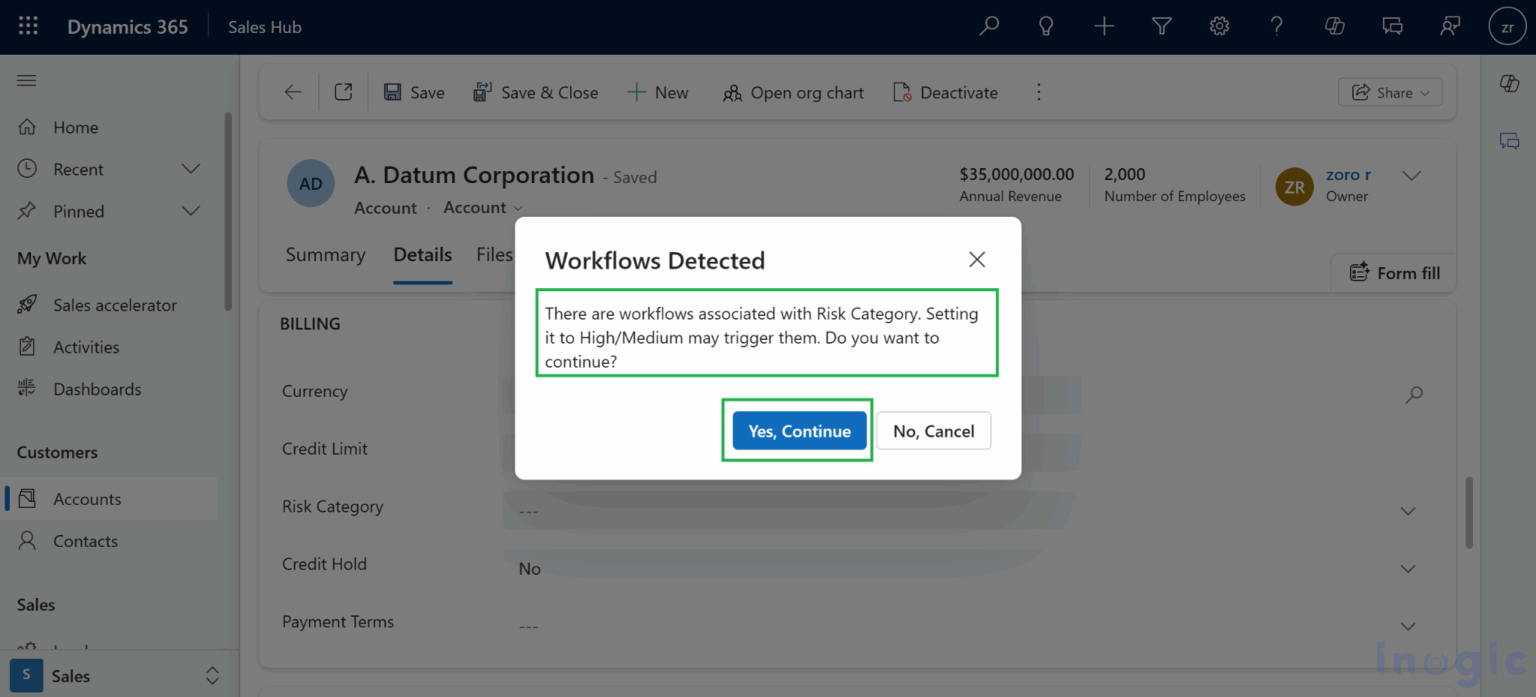Open global search in the top bar
Image resolution: width=1536 pixels, height=697 pixels.
point(988,26)
